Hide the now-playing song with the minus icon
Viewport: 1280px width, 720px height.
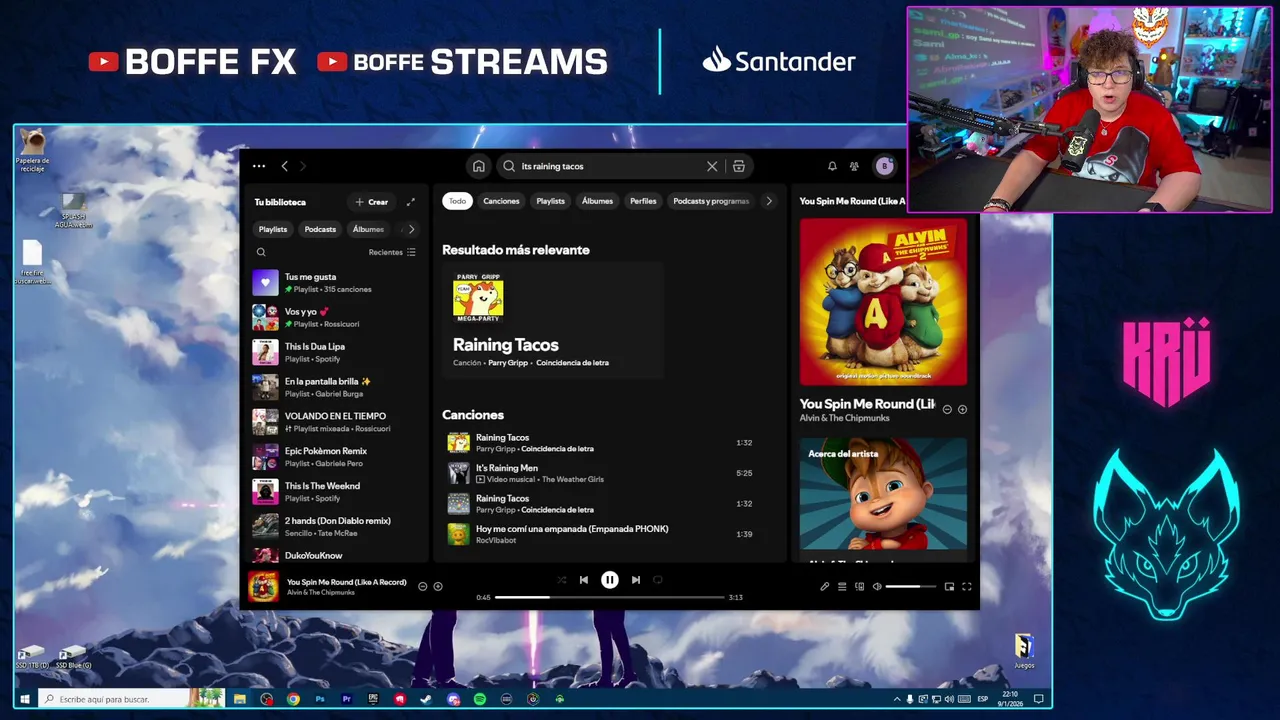click(x=422, y=587)
